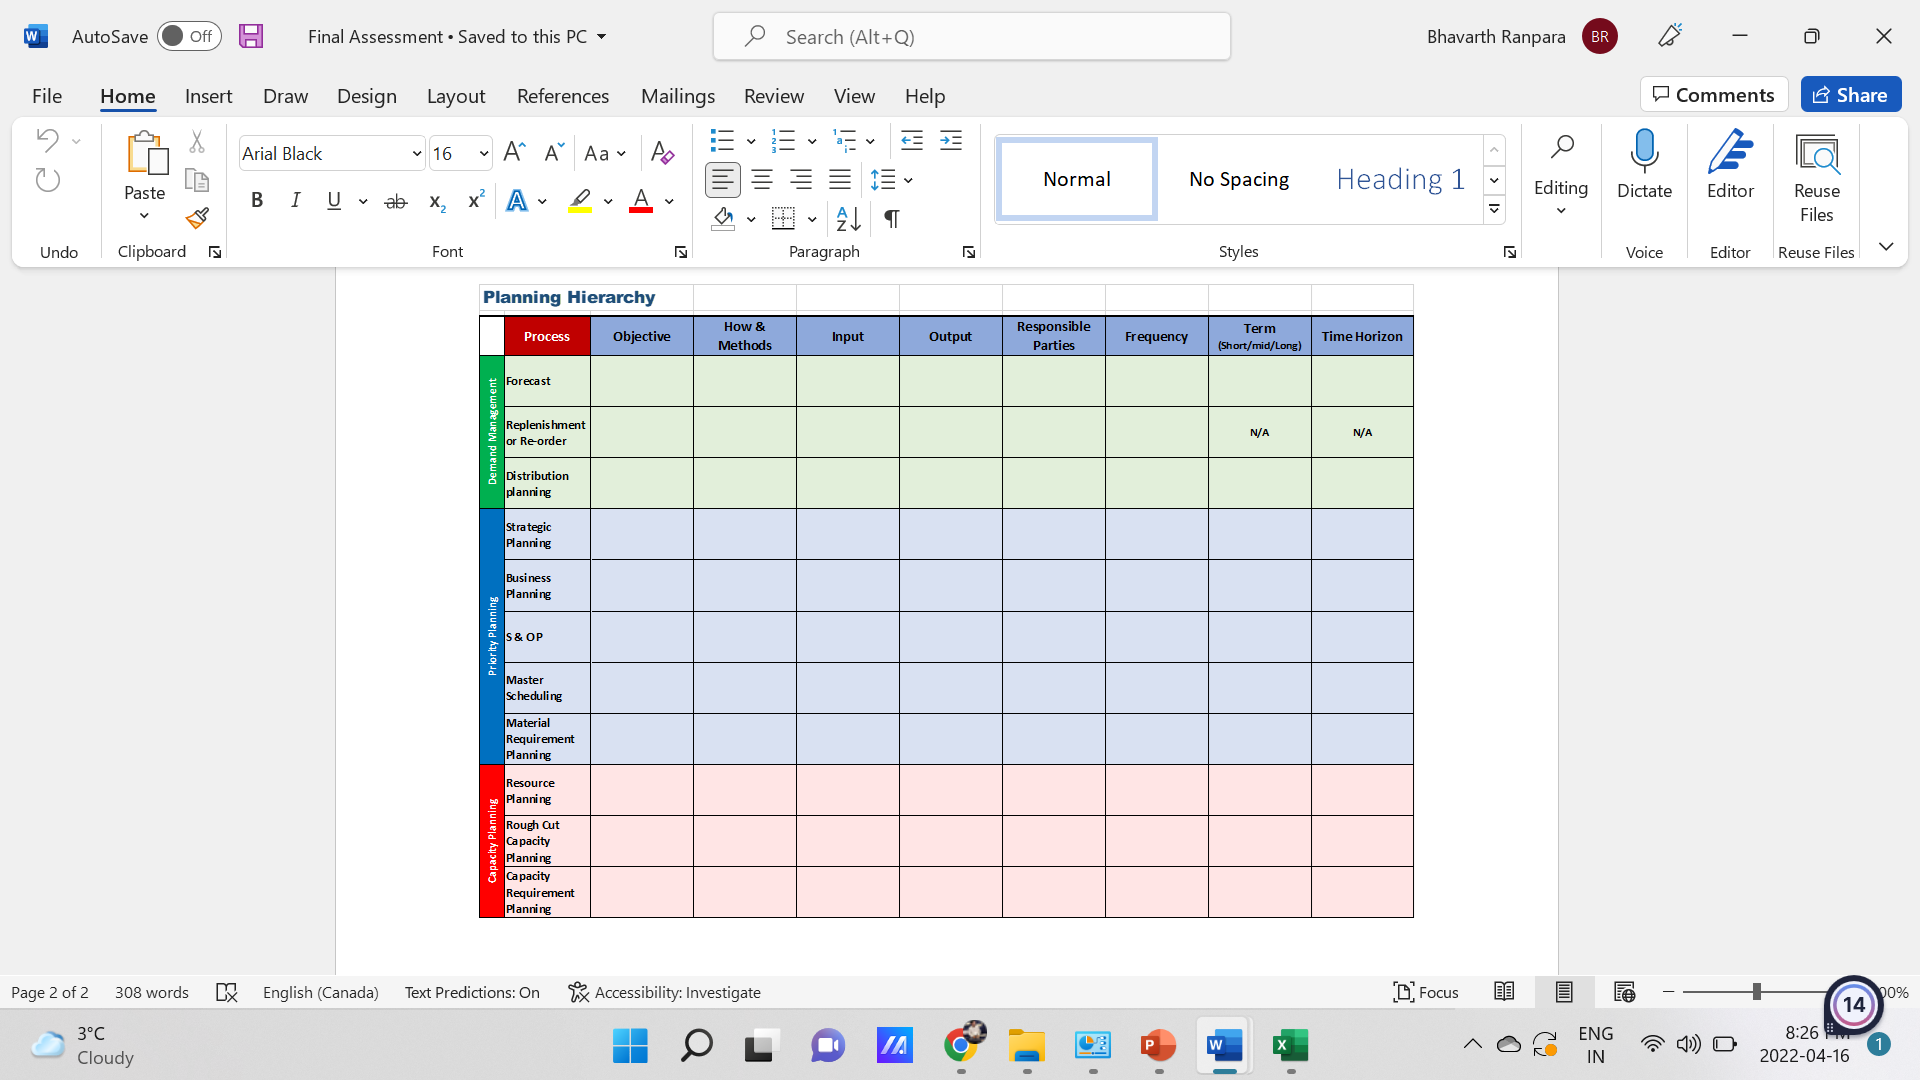Image resolution: width=1920 pixels, height=1080 pixels.
Task: Open the Mailings tab
Action: pos(678,96)
